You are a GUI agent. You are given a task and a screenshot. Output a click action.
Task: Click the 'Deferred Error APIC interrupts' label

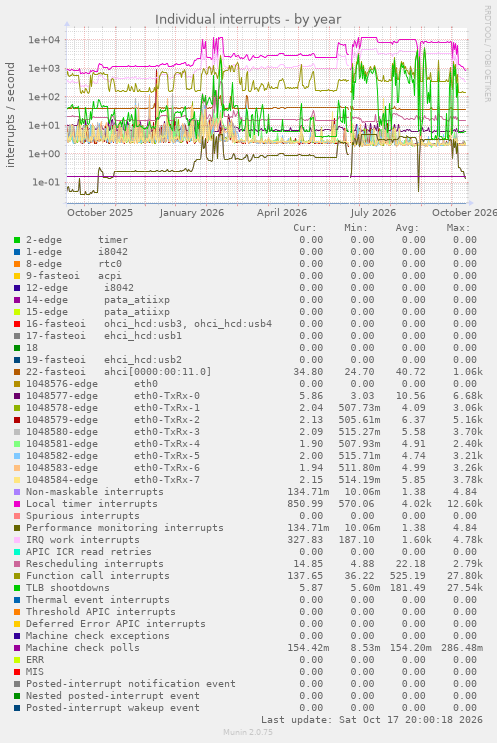click(116, 624)
